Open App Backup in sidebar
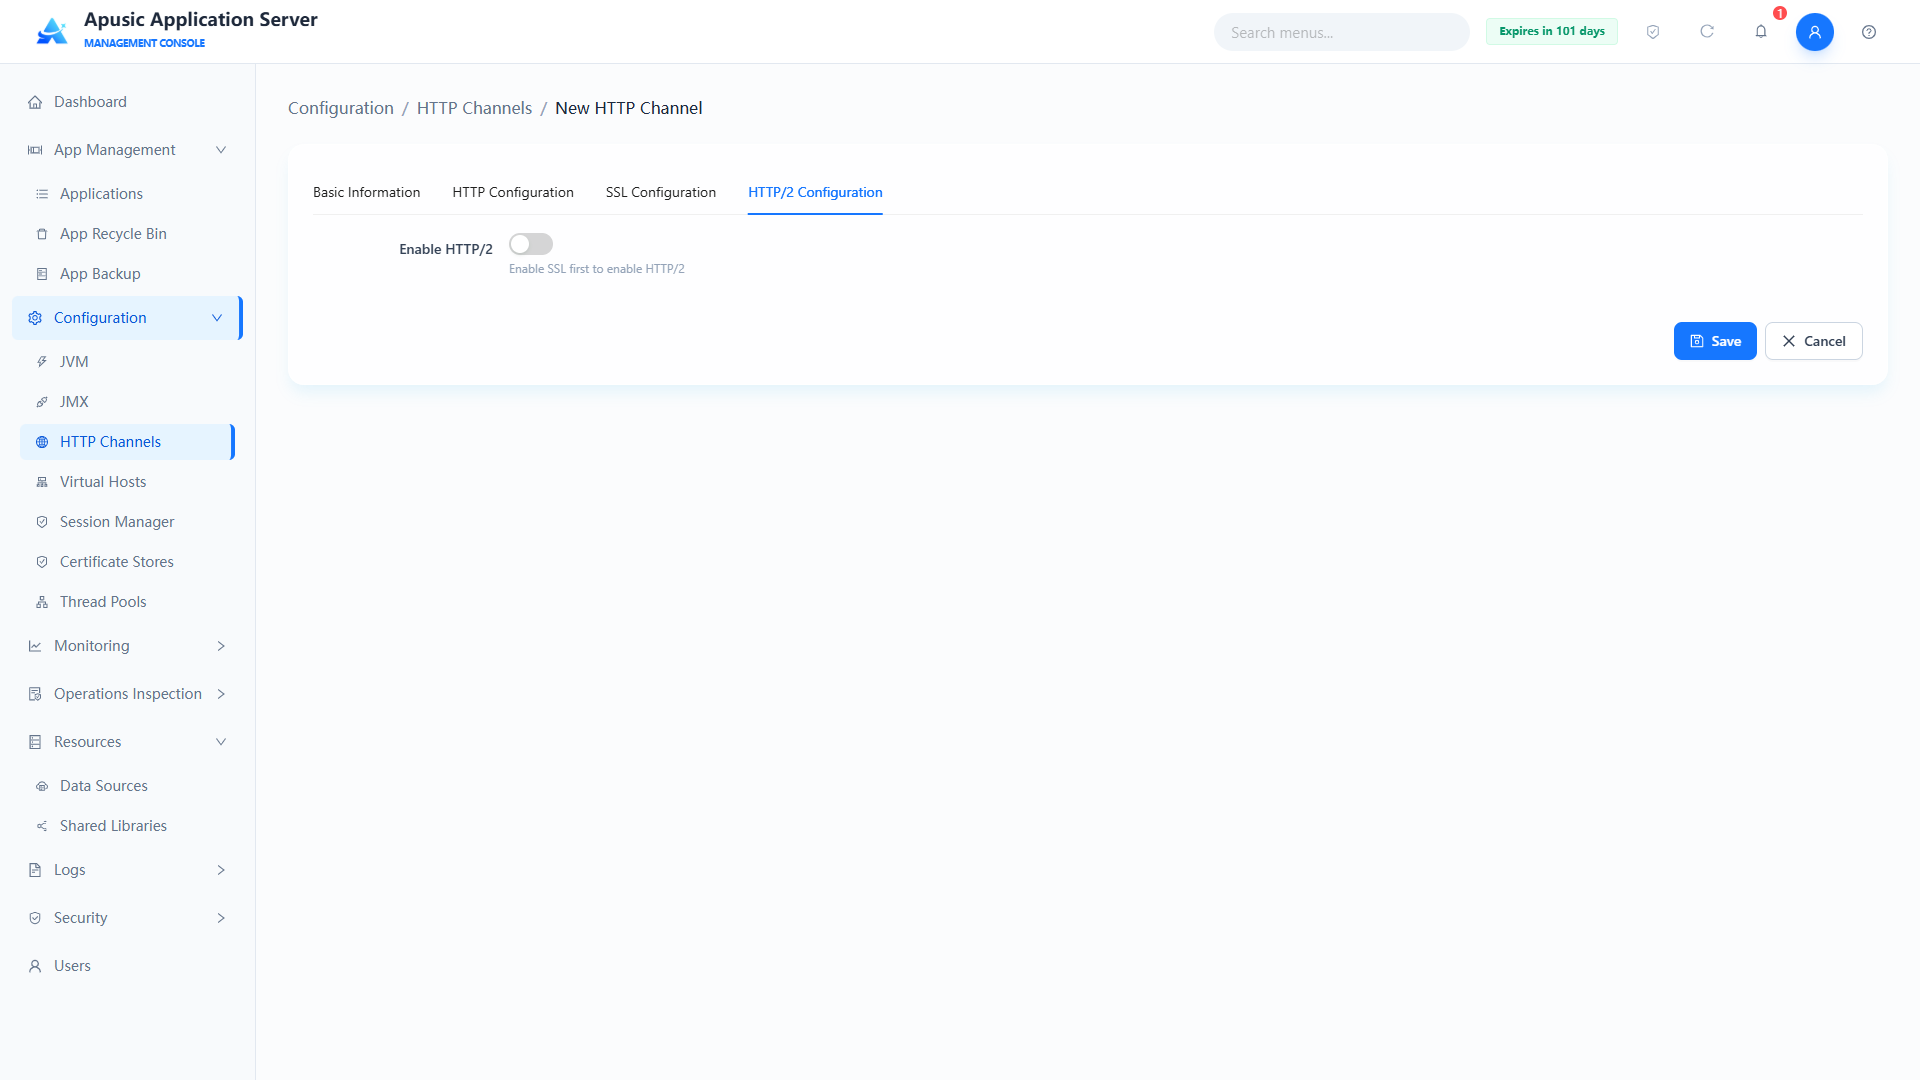Screen dimensions: 1920x1080 point(128,274)
